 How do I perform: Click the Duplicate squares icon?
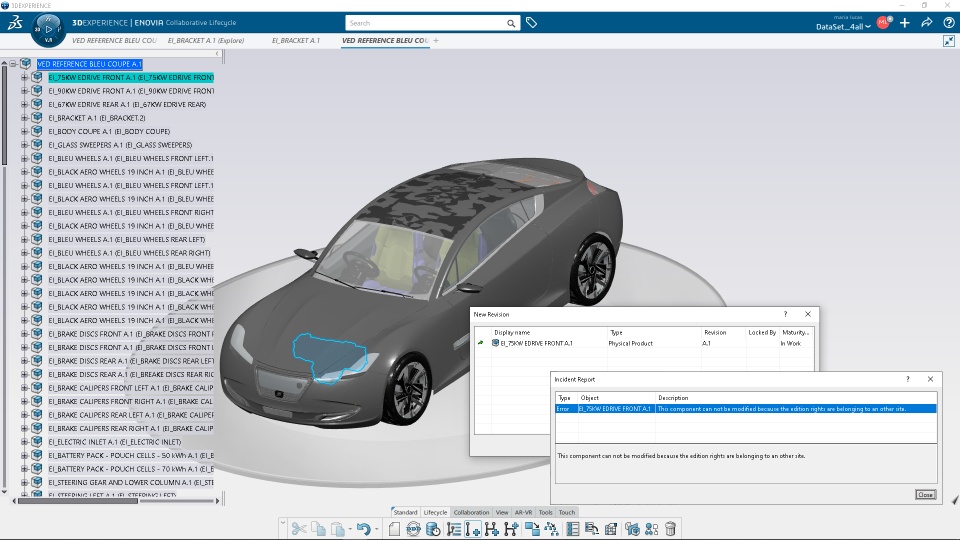click(x=532, y=528)
